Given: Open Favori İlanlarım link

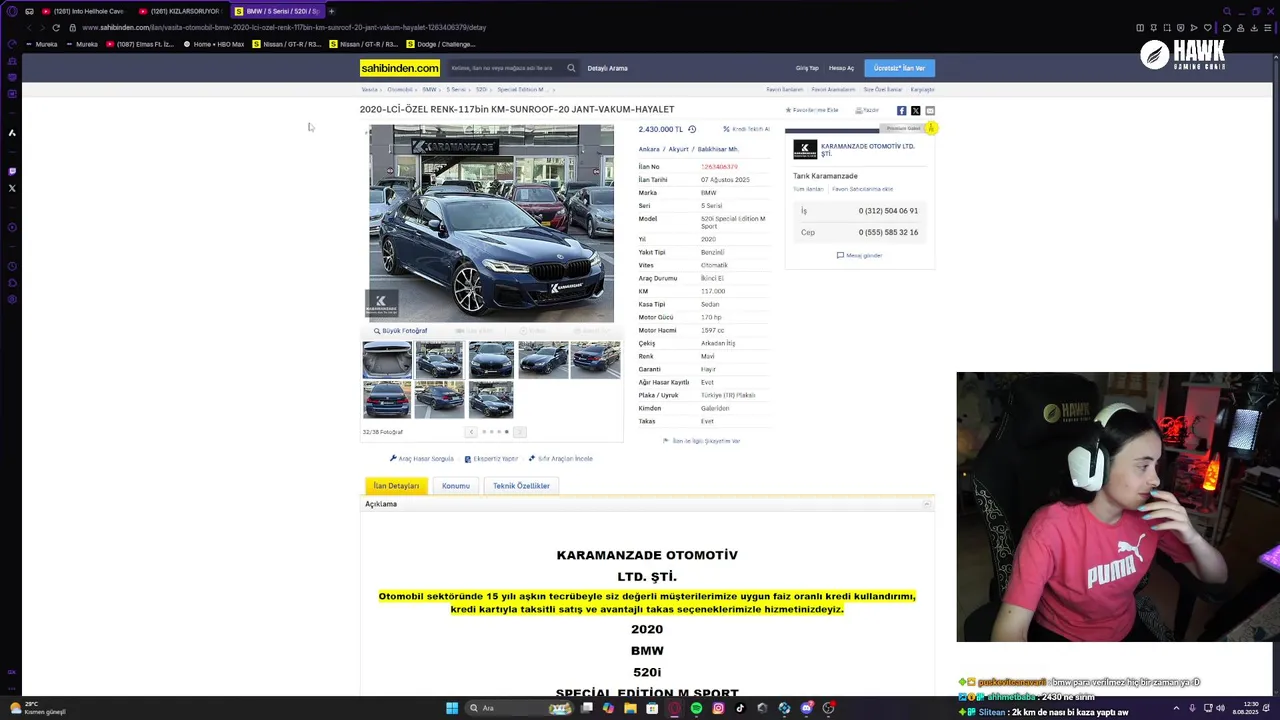Looking at the screenshot, I should (785, 90).
